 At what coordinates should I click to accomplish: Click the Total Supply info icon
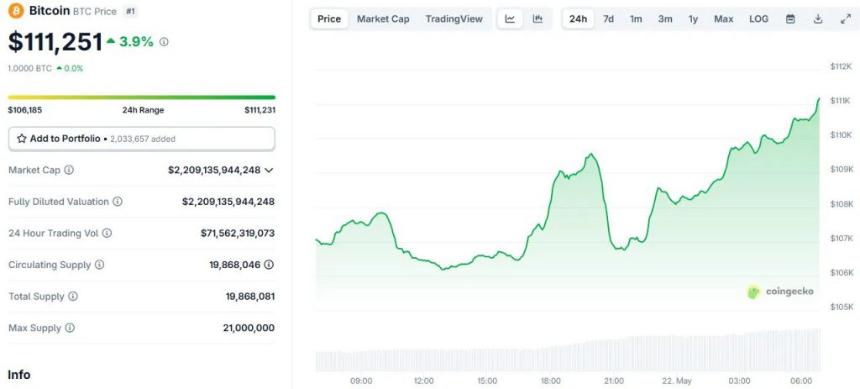tap(73, 296)
